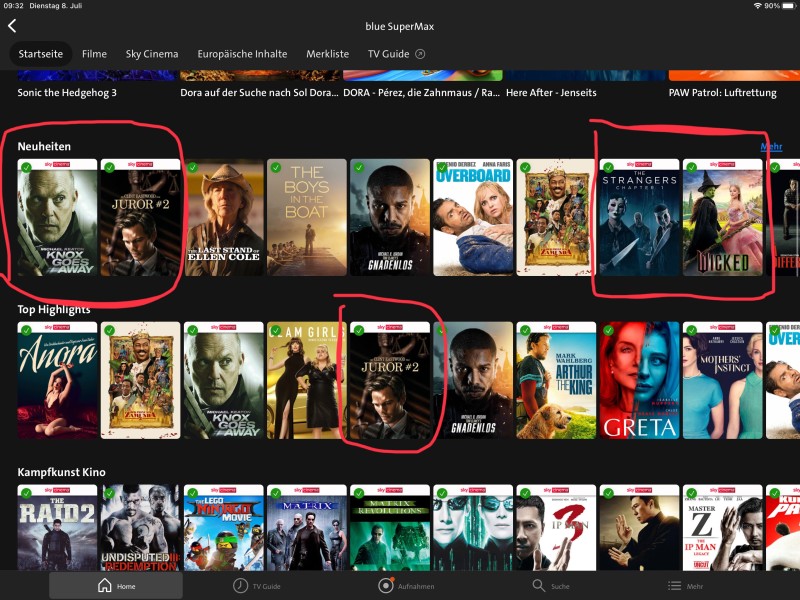Select the Greta movie poster
This screenshot has width=800, height=600.
pyautogui.click(x=639, y=381)
